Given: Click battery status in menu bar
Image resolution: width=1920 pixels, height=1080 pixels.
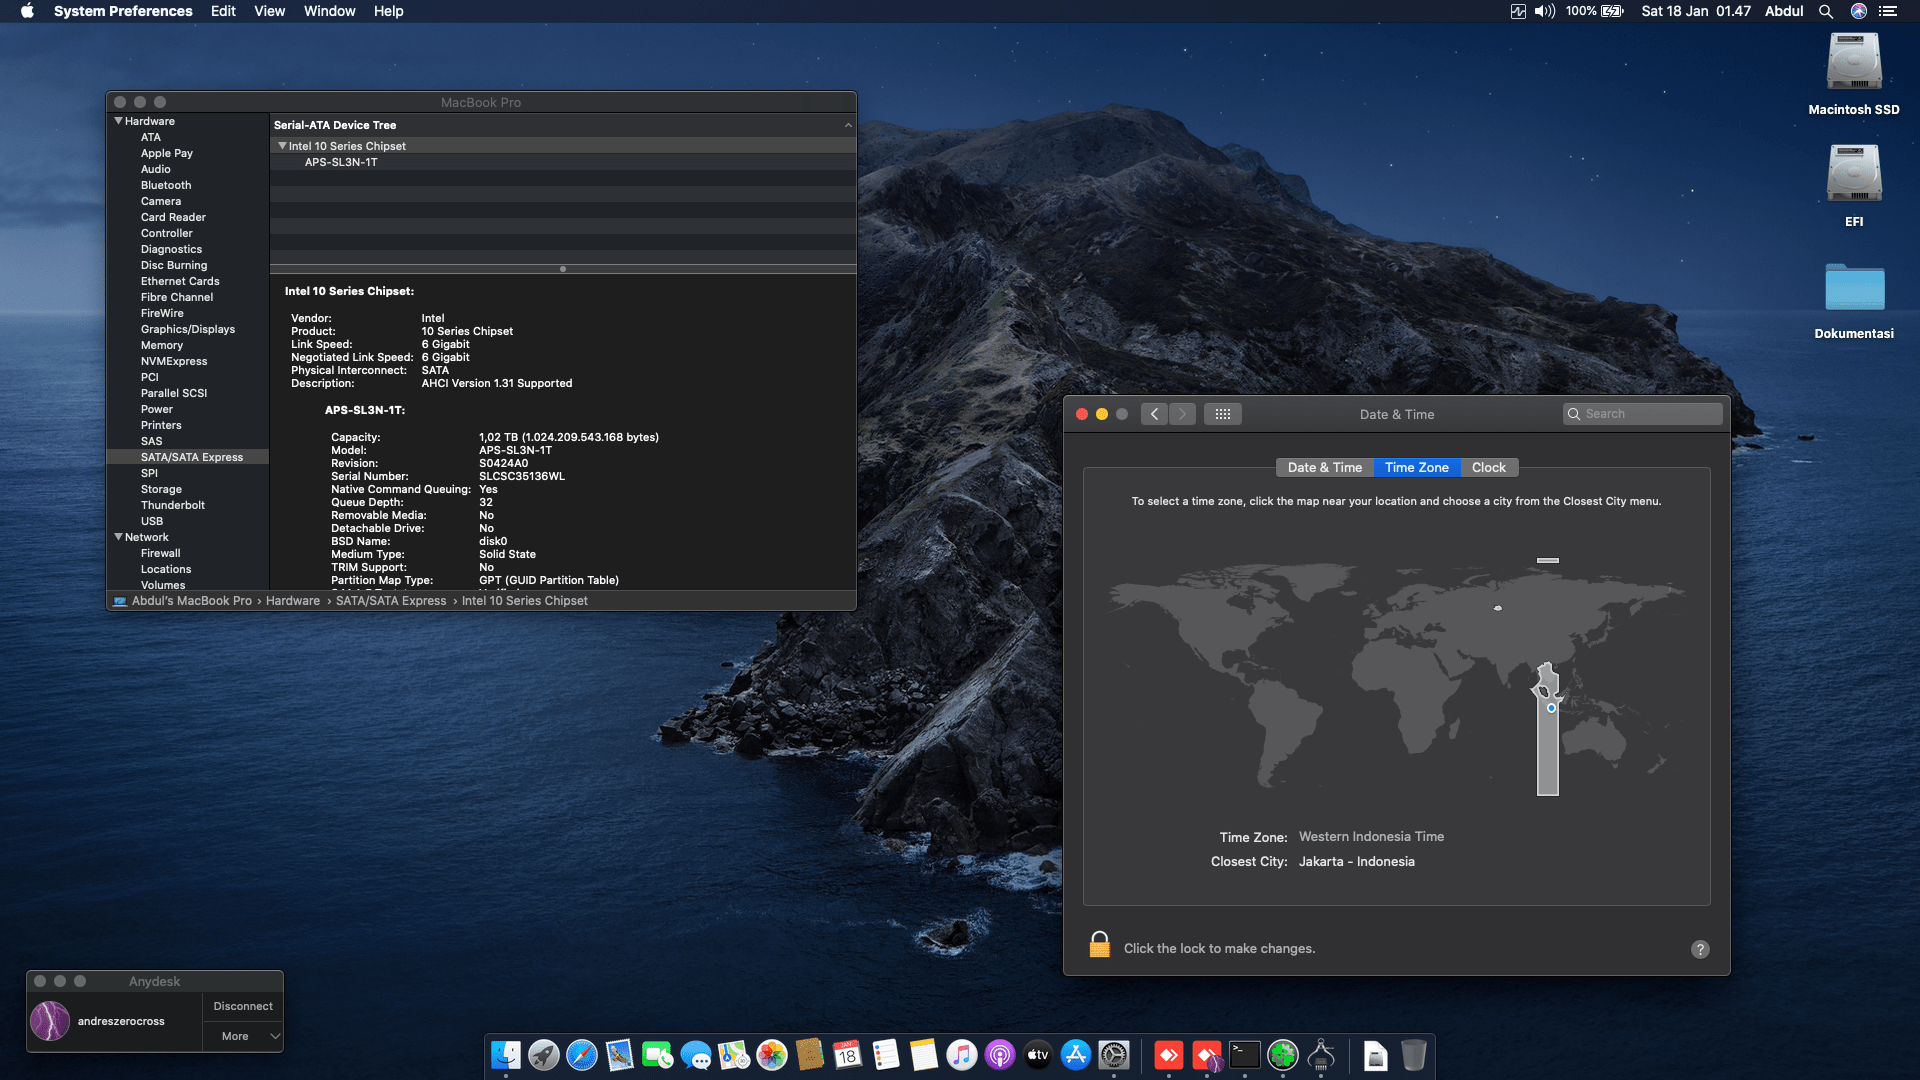Looking at the screenshot, I should click(x=1595, y=11).
